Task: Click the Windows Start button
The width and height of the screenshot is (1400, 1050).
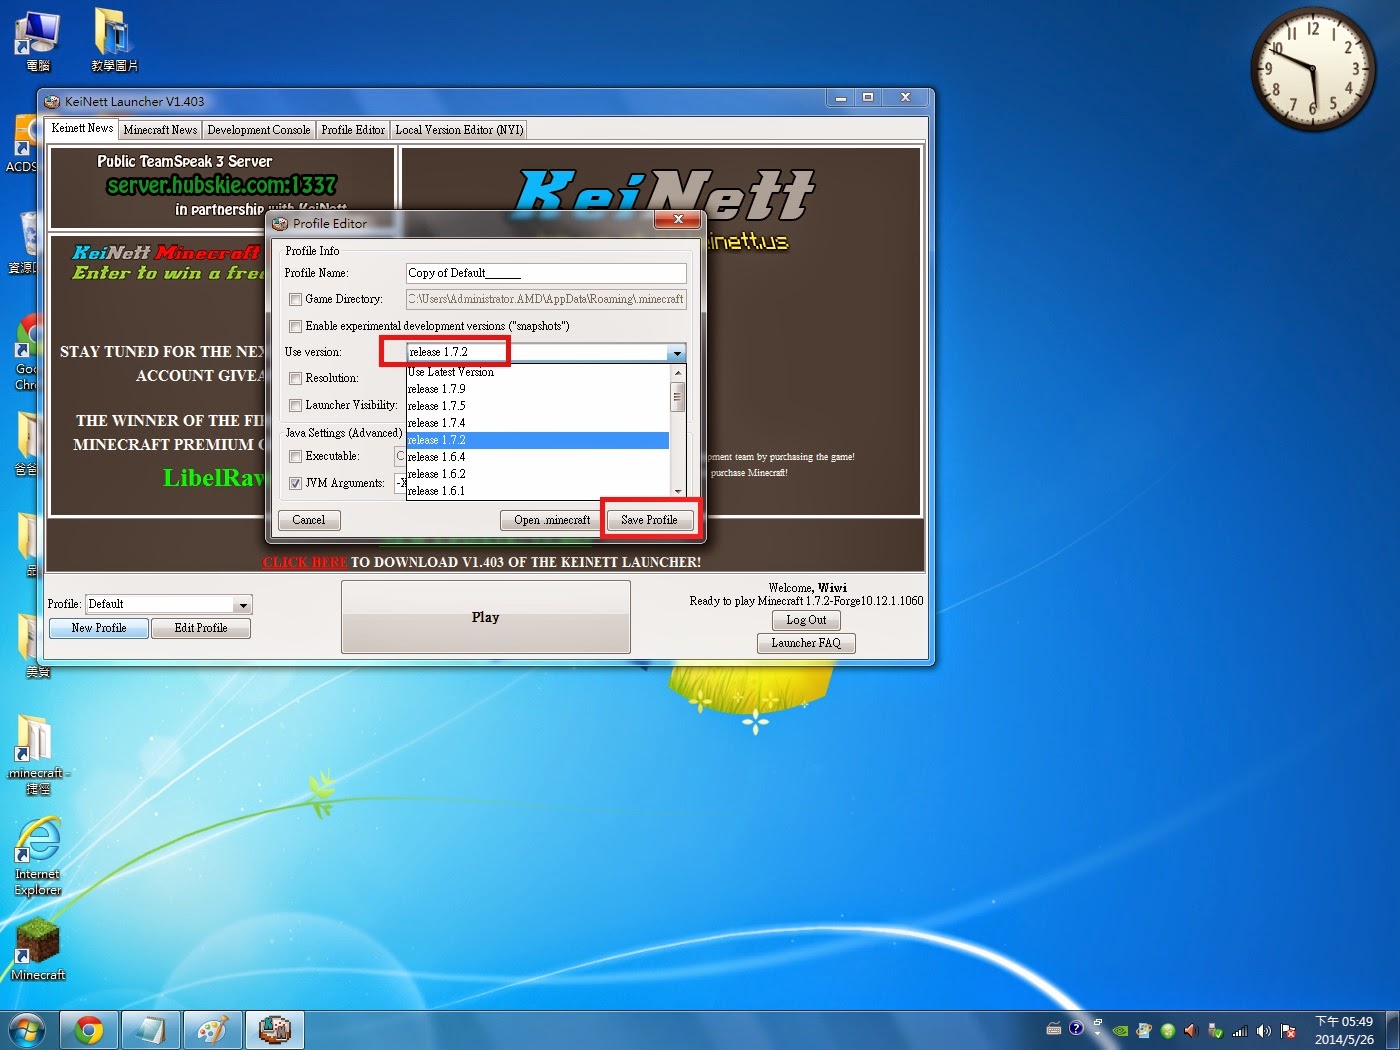Action: click(27, 1030)
